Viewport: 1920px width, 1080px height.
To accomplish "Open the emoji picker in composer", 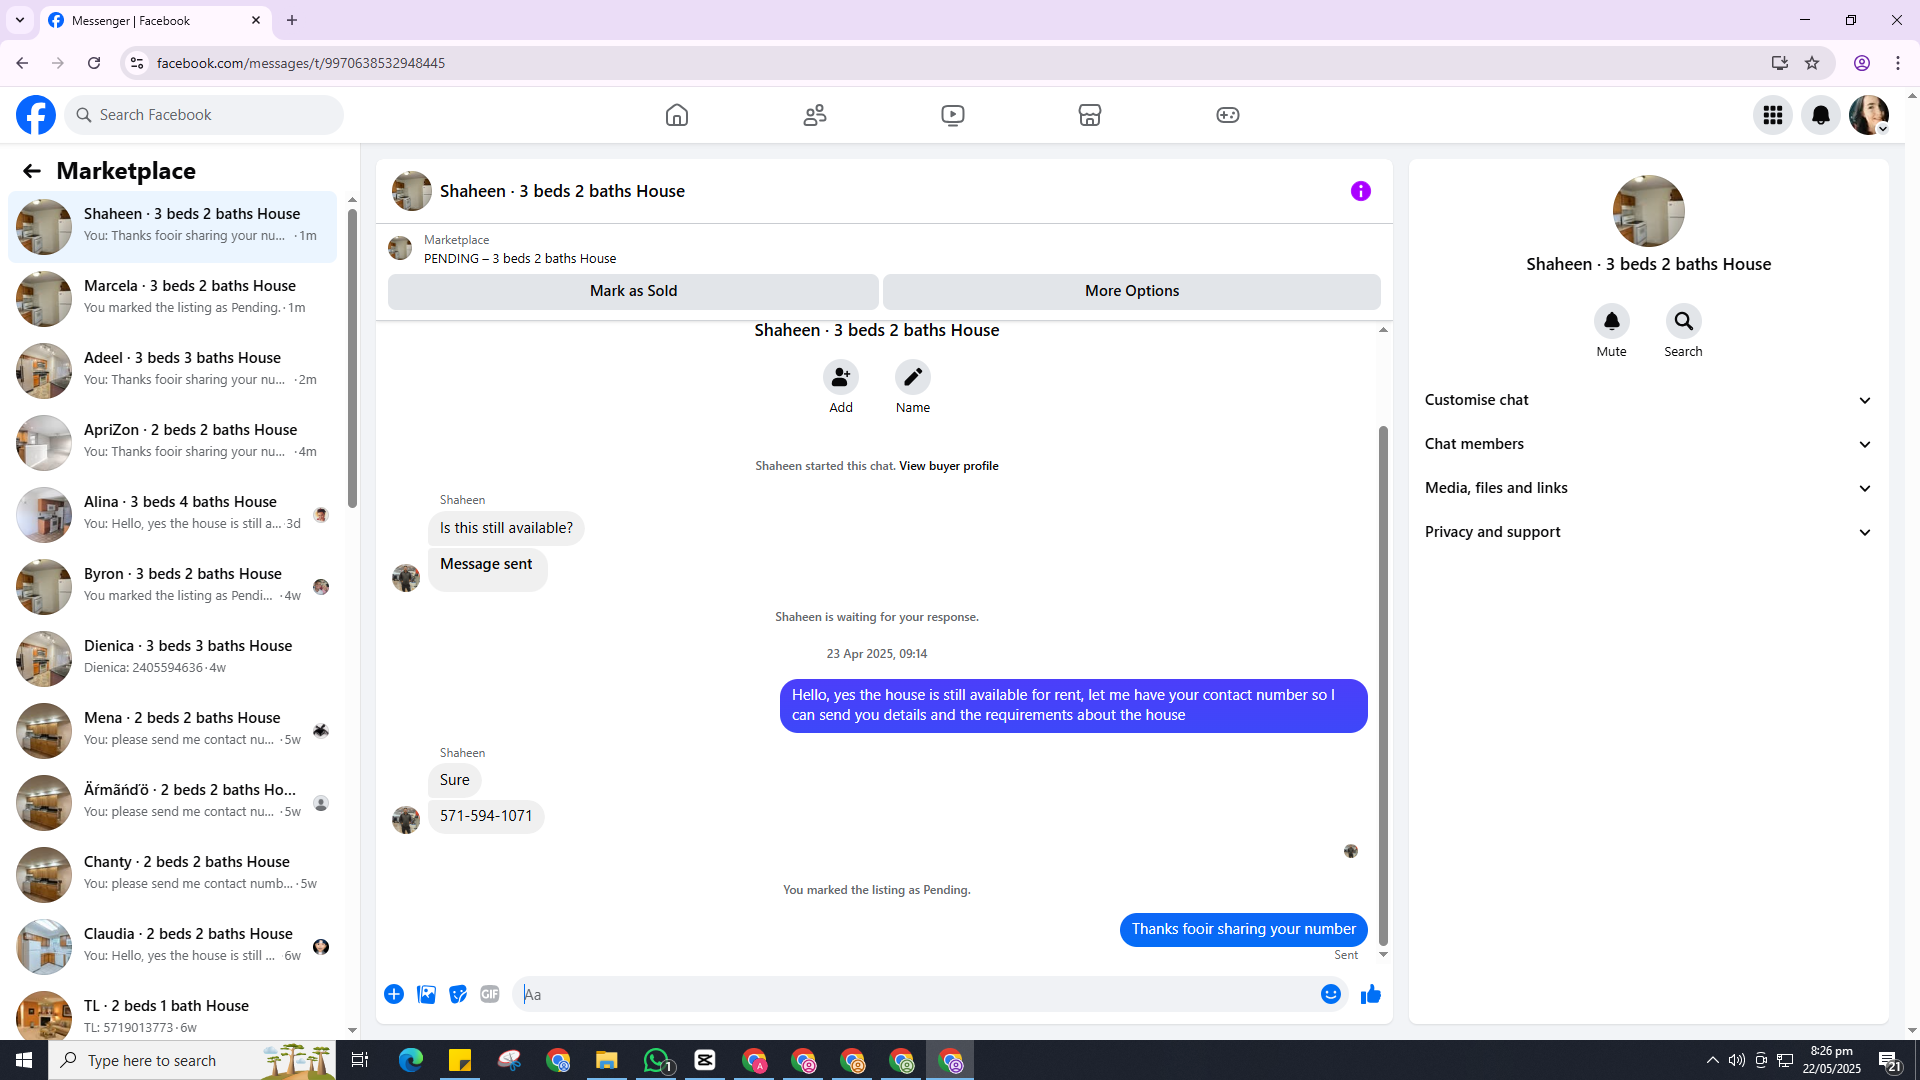I will click(x=1331, y=994).
